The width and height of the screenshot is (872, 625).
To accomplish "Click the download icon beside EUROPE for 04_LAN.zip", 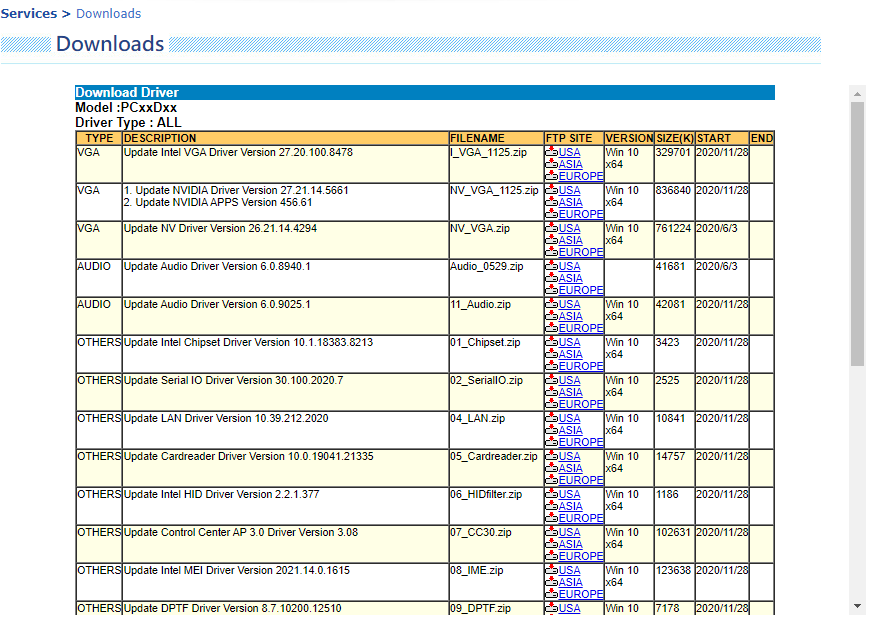I will pyautogui.click(x=551, y=442).
